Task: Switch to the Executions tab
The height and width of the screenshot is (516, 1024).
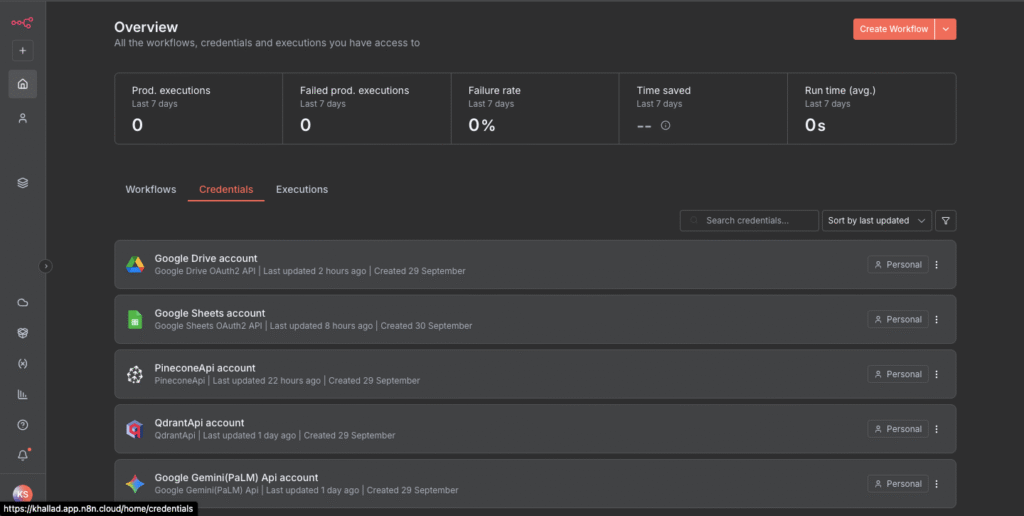Action: [x=302, y=190]
